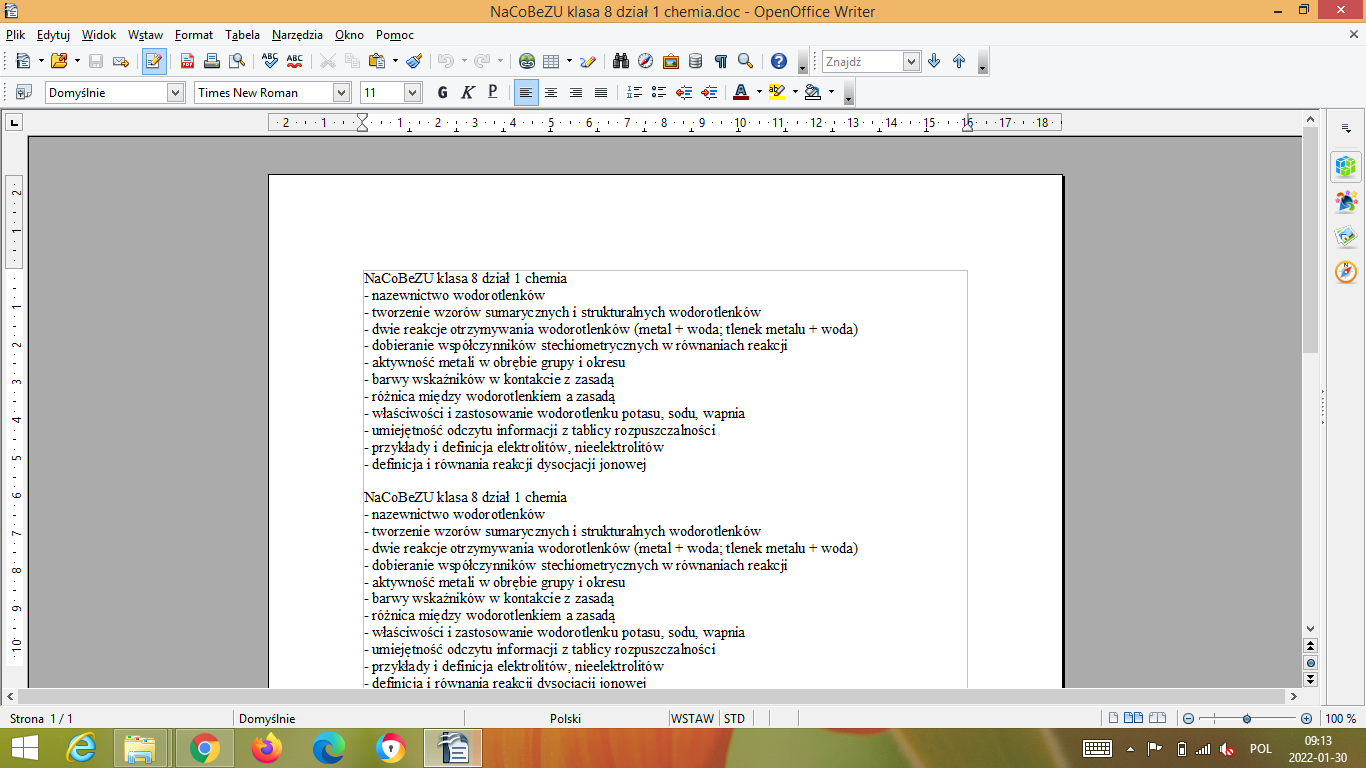Export document directly as PDF
Viewport: 1366px width, 768px height.
click(x=187, y=61)
